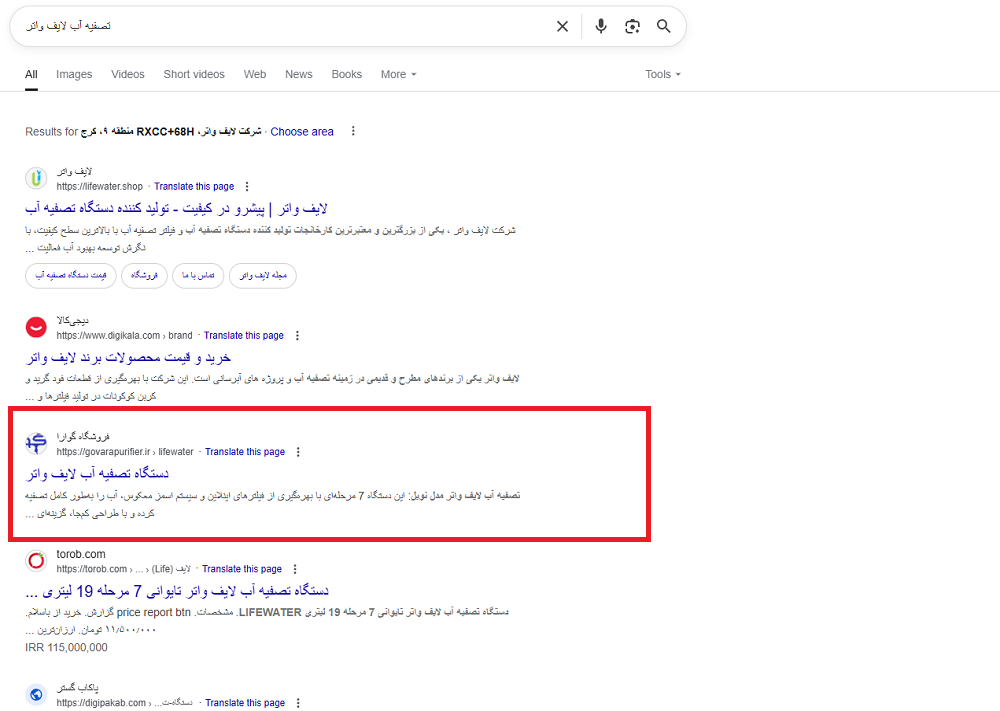The height and width of the screenshot is (711, 1000).
Task: Click the مجله لایف واتر sitelink chip
Action: (263, 275)
